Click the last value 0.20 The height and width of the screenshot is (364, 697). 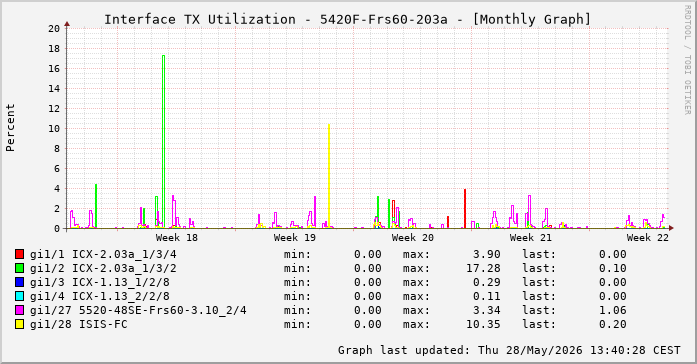pos(613,324)
